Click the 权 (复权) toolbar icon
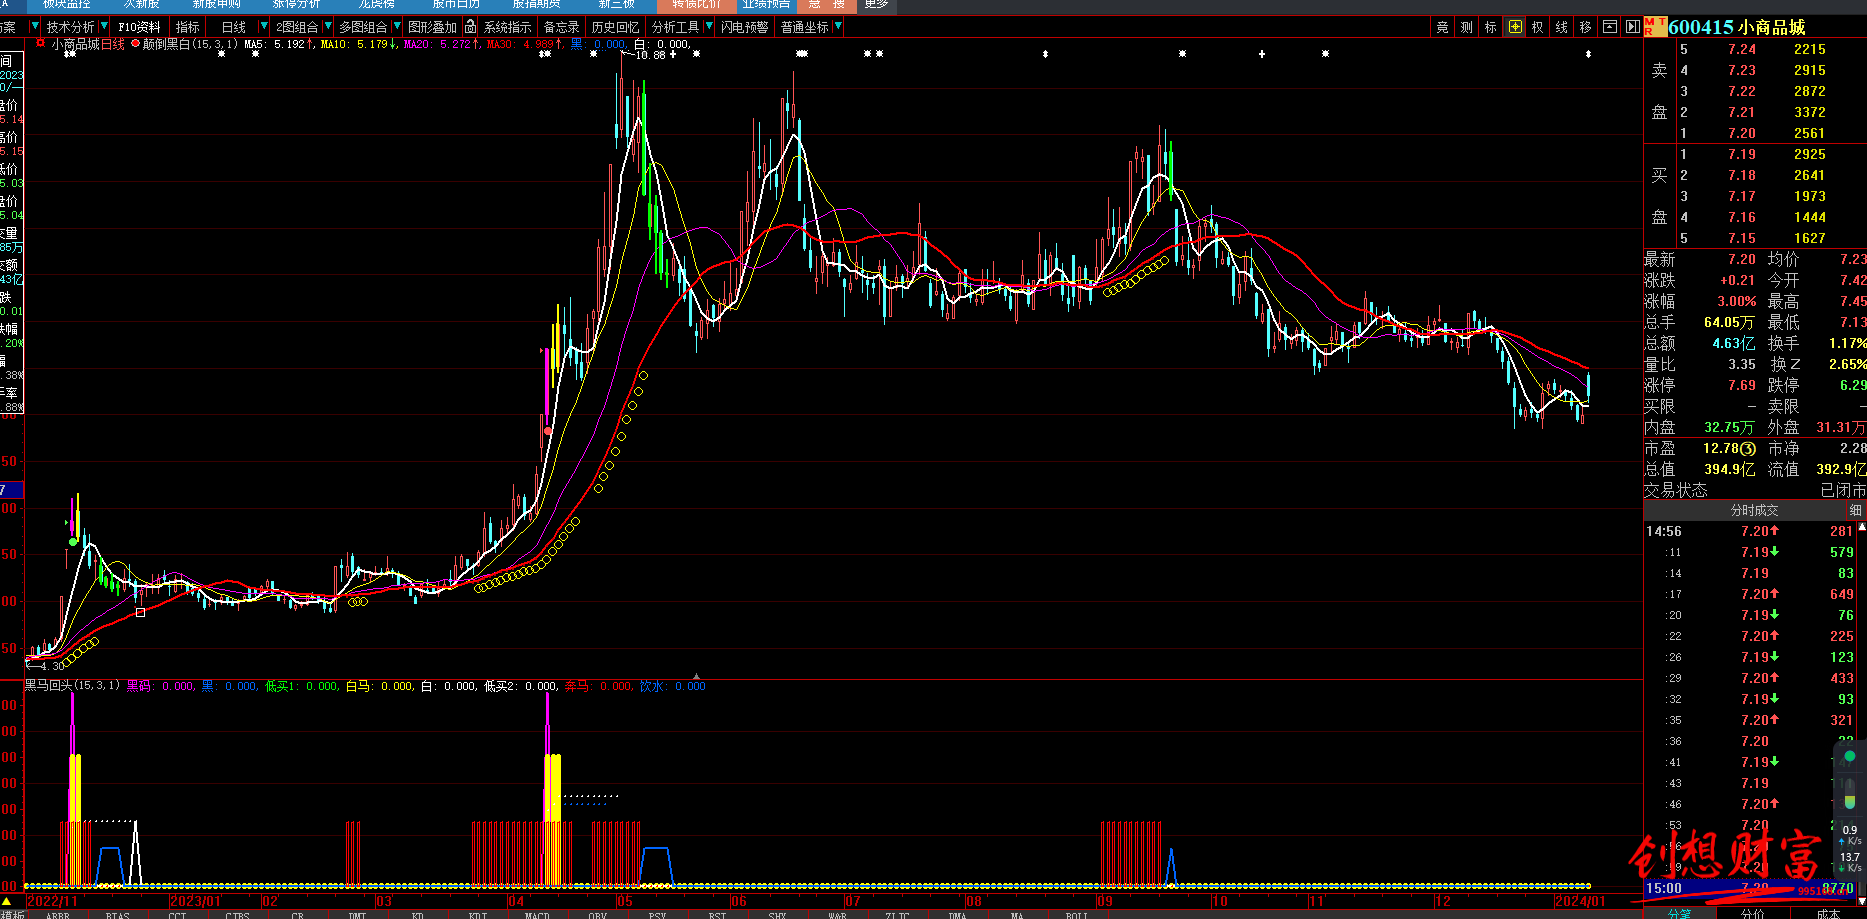1867x919 pixels. coord(1538,27)
